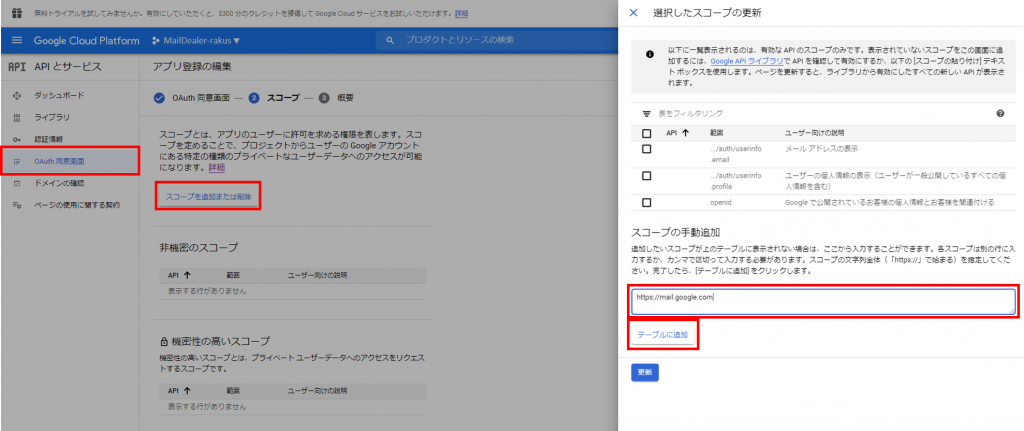Click the key icon for 認証情報
Viewport: 1024px width, 431px height.
pyautogui.click(x=17, y=139)
